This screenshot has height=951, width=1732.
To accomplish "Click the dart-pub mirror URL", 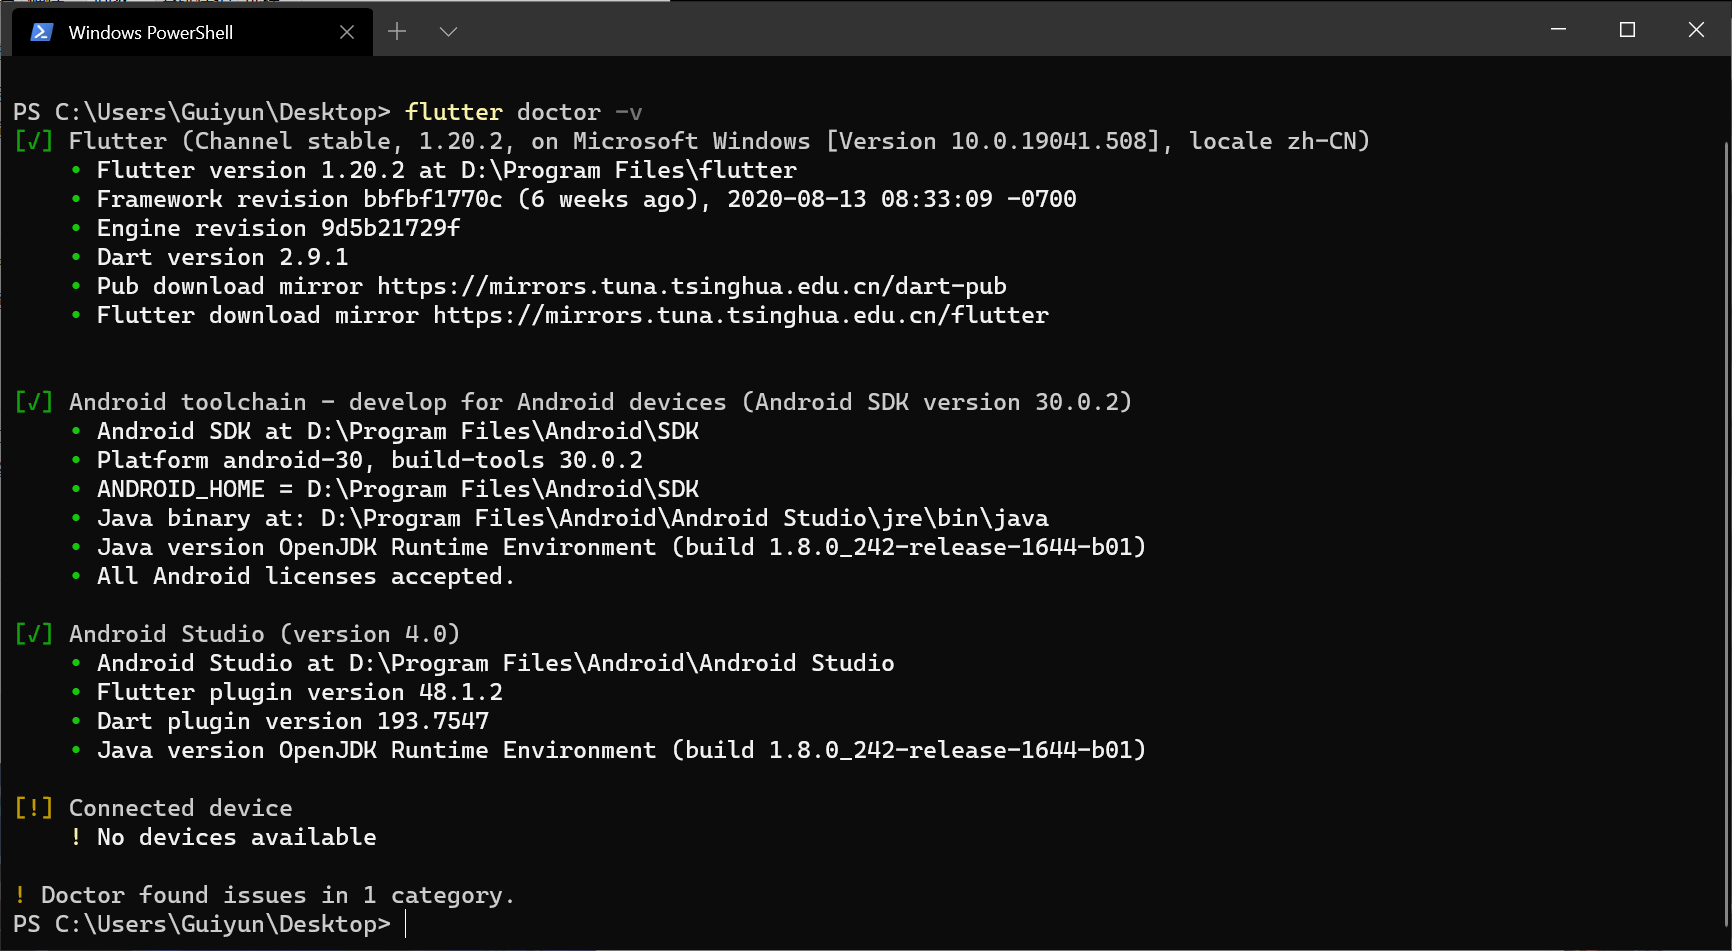I will pos(691,286).
